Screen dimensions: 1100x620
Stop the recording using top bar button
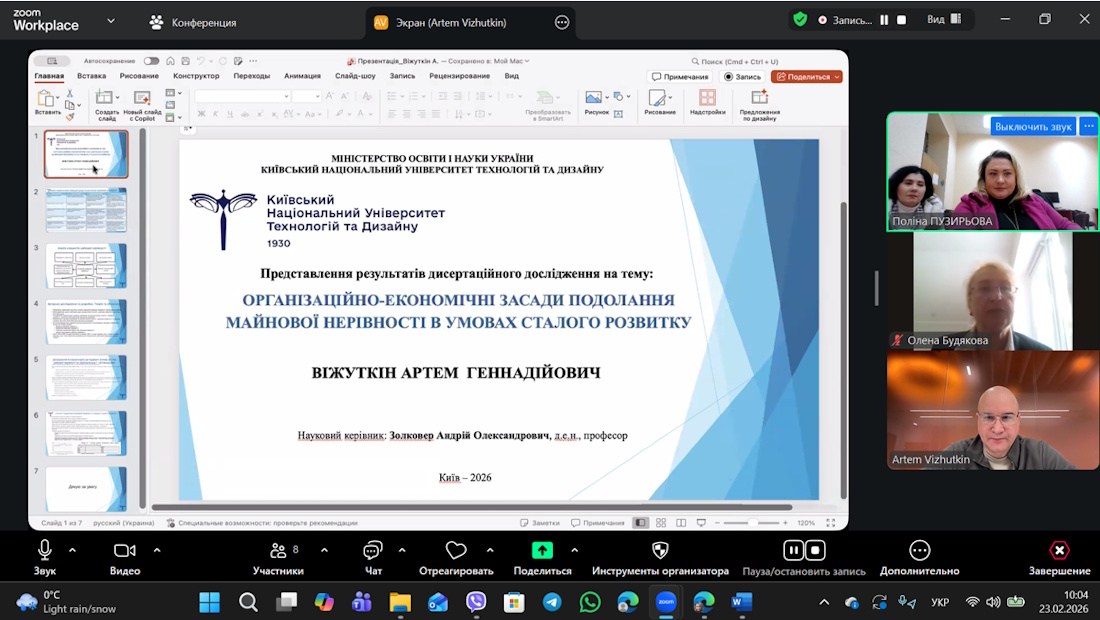click(x=901, y=20)
